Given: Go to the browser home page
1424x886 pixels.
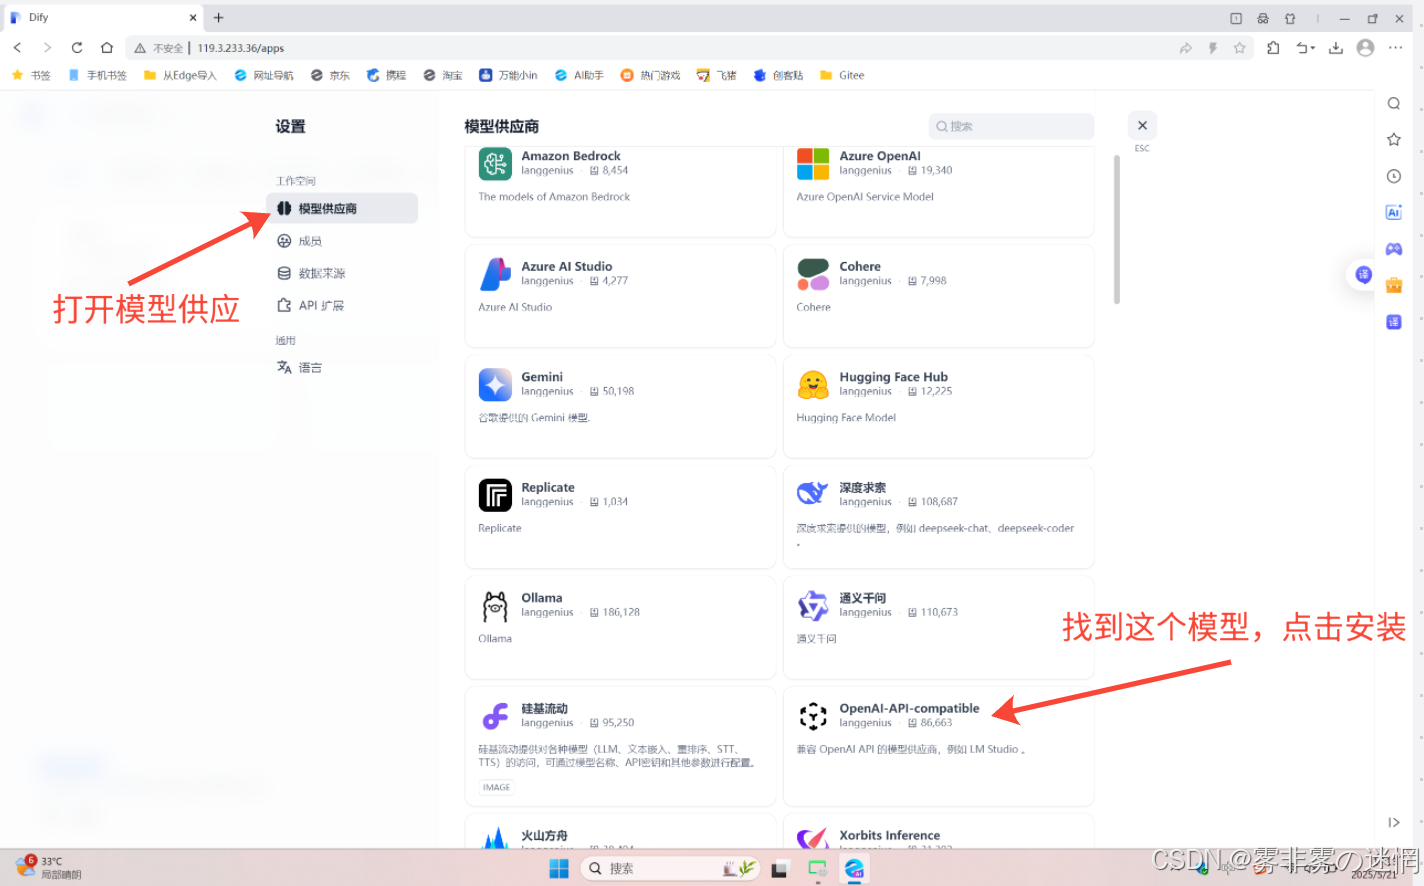Looking at the screenshot, I should 107,48.
